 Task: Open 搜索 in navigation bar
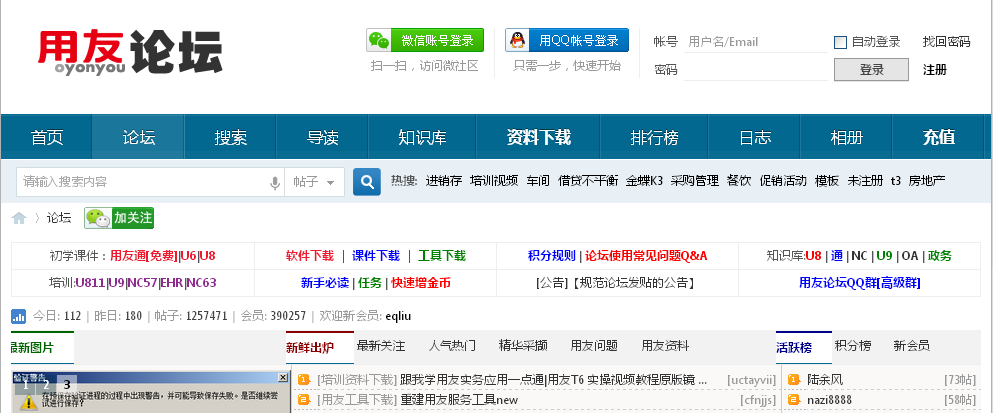coord(231,137)
